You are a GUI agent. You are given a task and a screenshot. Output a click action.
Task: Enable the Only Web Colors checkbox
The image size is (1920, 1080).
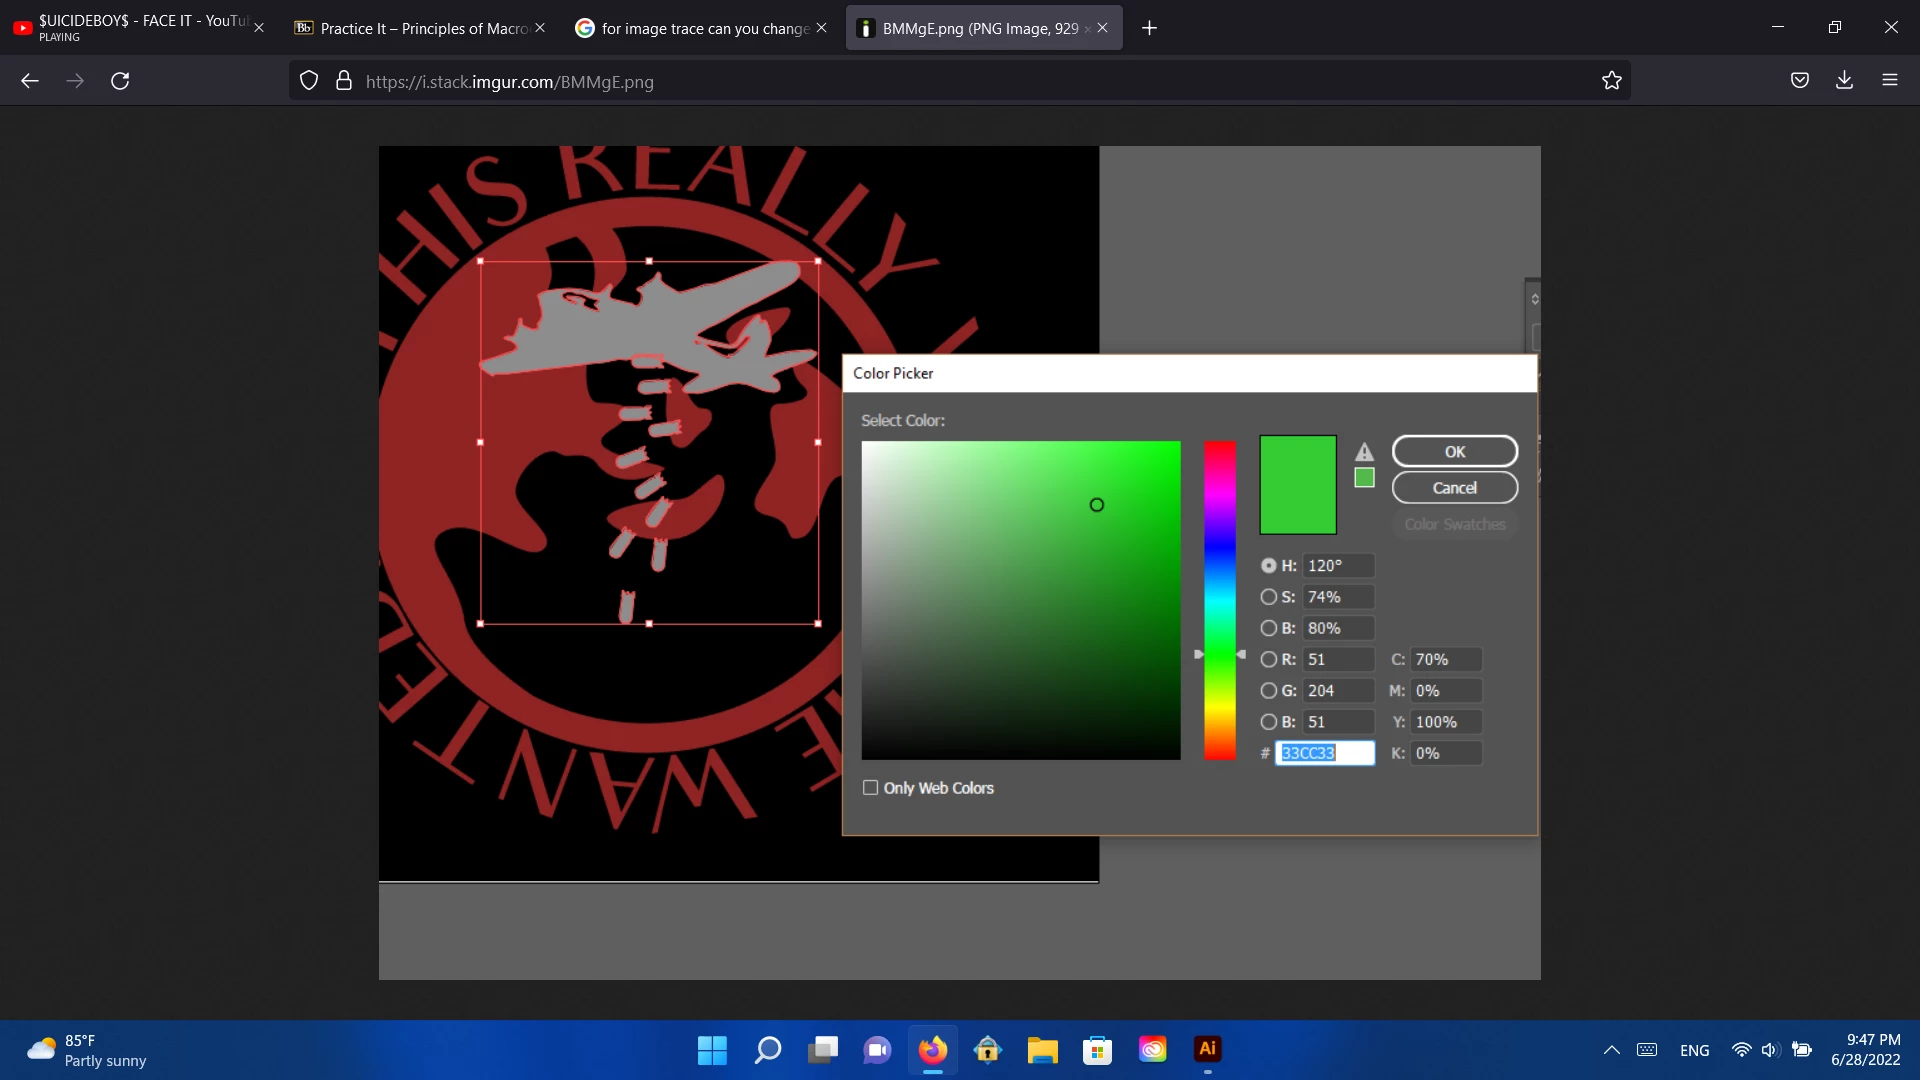871,788
